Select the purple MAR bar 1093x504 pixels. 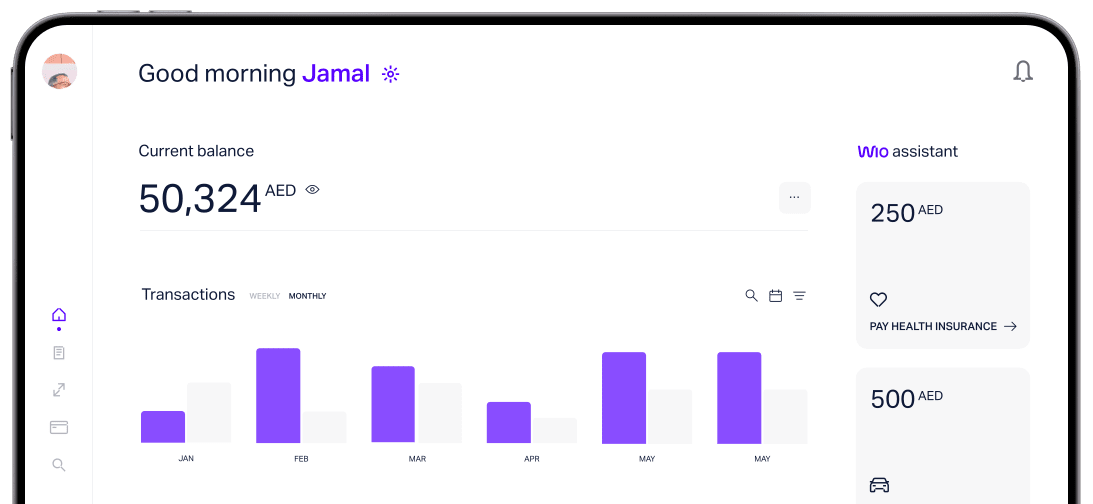(393, 404)
